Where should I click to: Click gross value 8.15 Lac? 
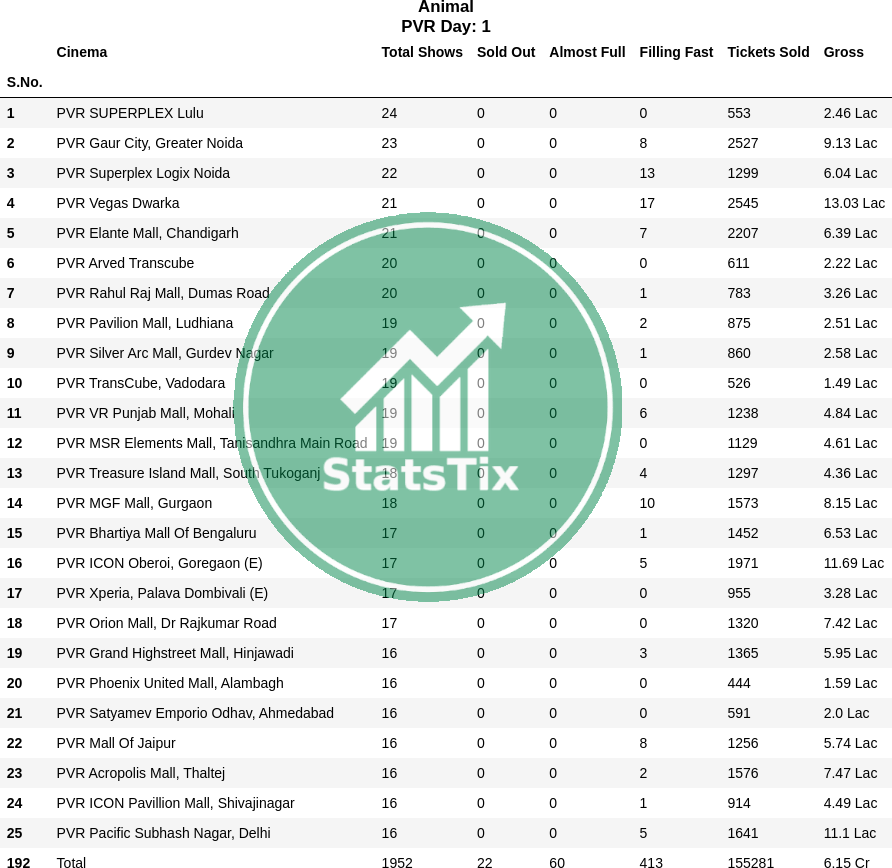tap(850, 503)
